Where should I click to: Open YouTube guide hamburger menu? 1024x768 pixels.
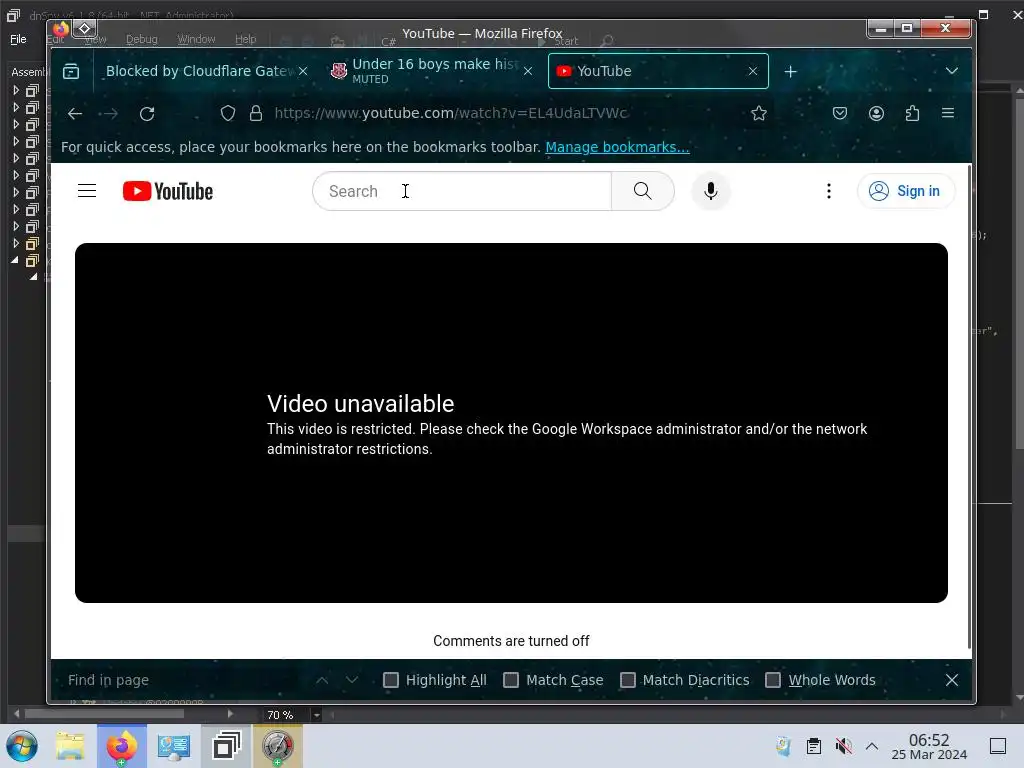point(87,191)
